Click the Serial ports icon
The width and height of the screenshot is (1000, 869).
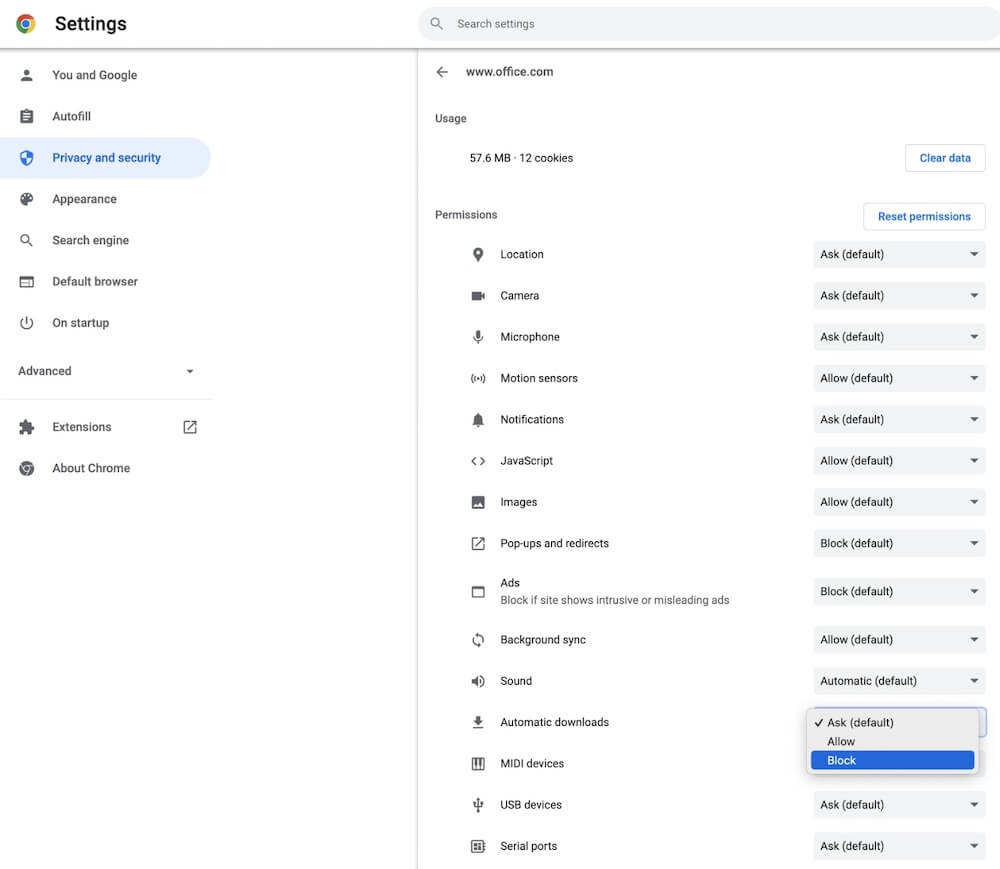478,846
